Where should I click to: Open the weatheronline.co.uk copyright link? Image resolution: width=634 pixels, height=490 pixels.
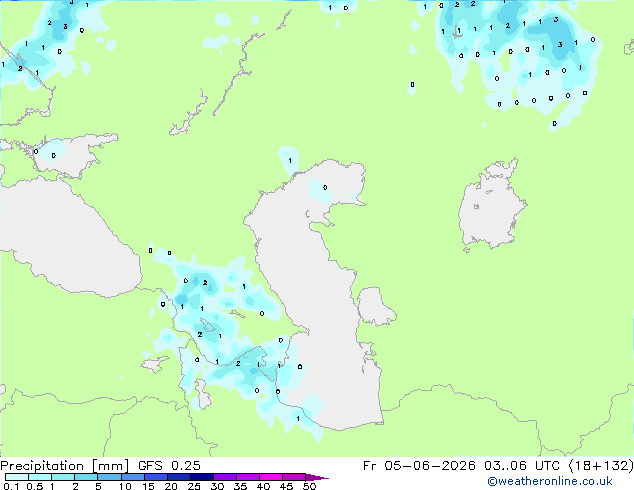coord(550,481)
